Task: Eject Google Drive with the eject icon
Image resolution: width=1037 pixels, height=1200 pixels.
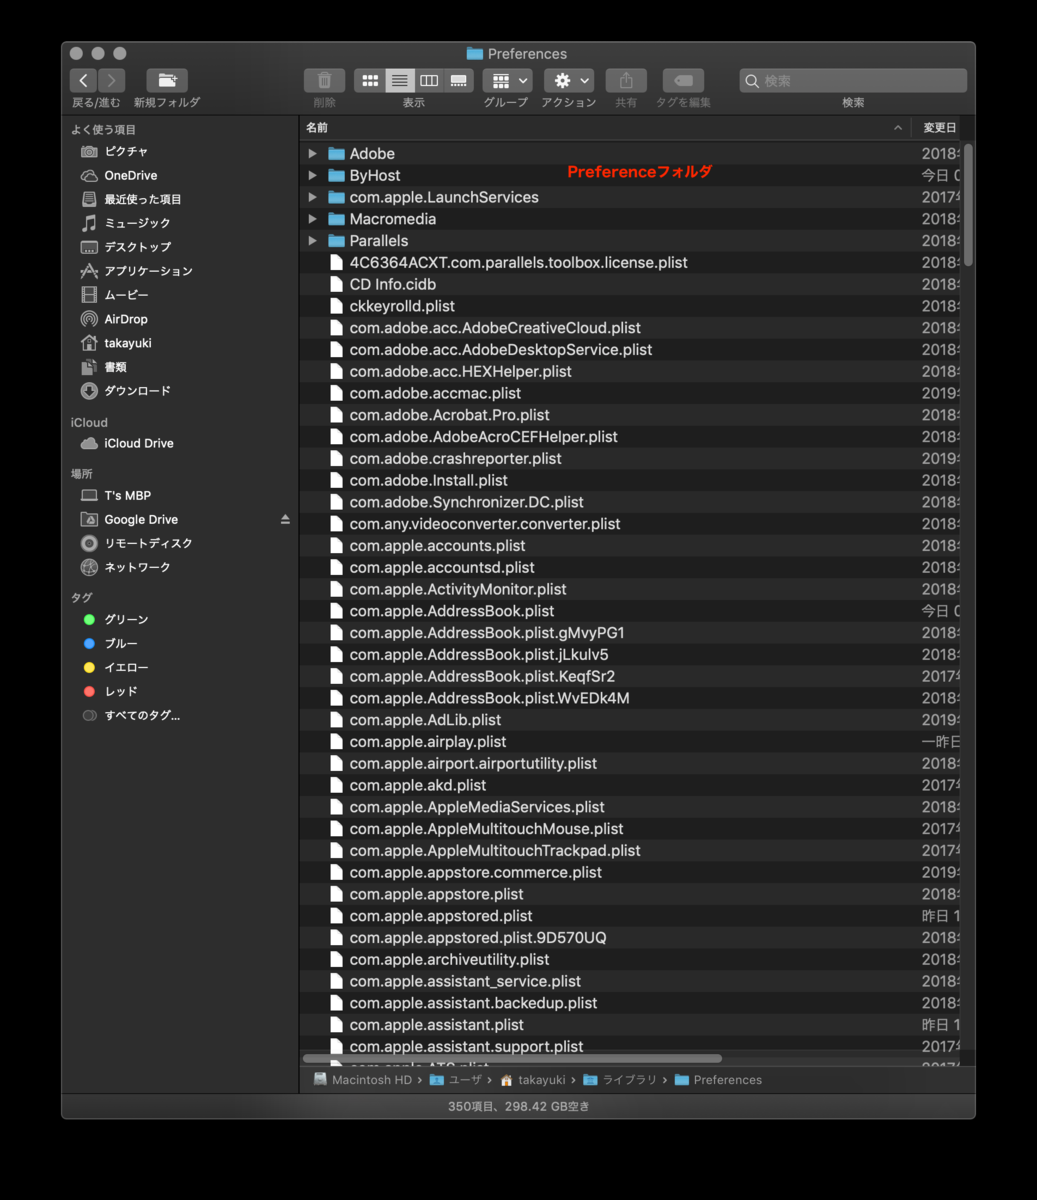Action: pyautogui.click(x=285, y=519)
